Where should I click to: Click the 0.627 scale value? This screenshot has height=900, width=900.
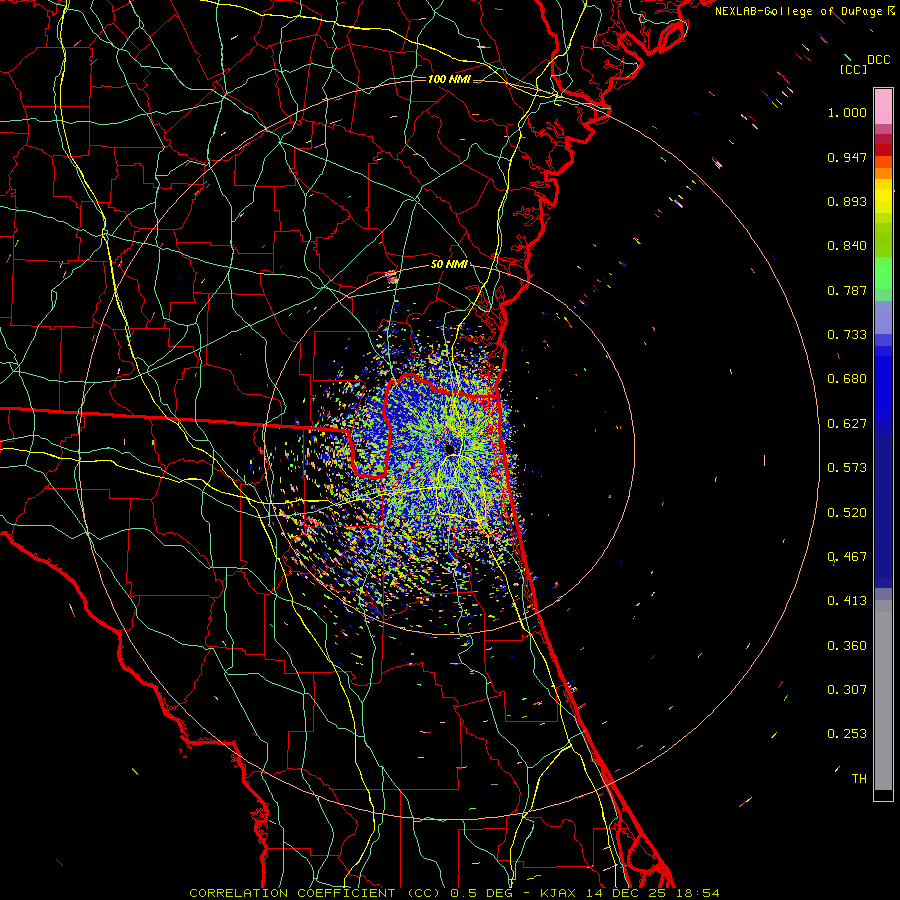(x=847, y=424)
